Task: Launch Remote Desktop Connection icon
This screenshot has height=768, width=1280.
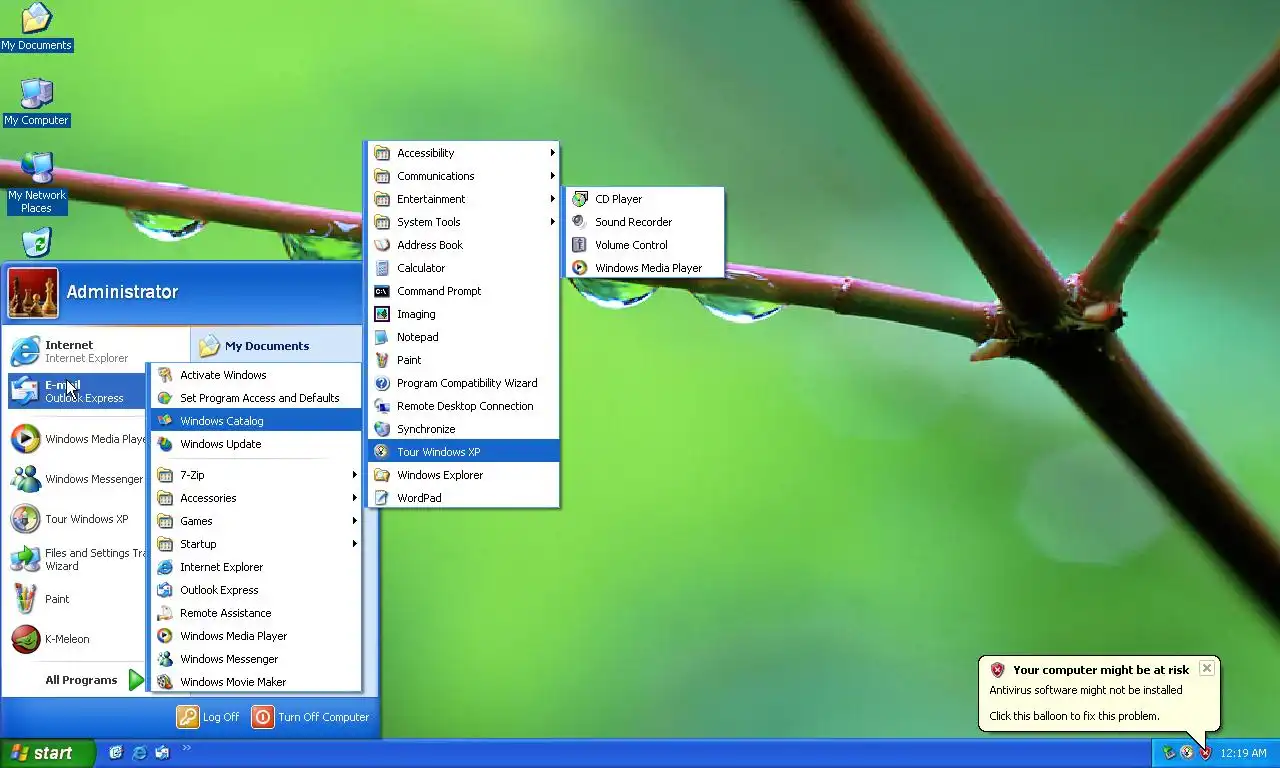Action: point(381,406)
